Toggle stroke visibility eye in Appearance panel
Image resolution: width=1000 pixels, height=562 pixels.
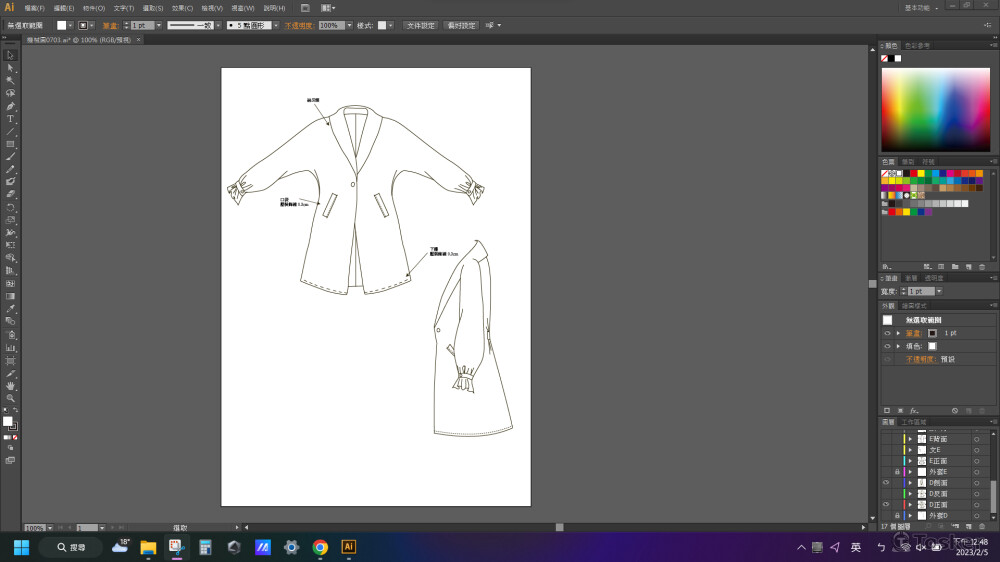coord(886,332)
